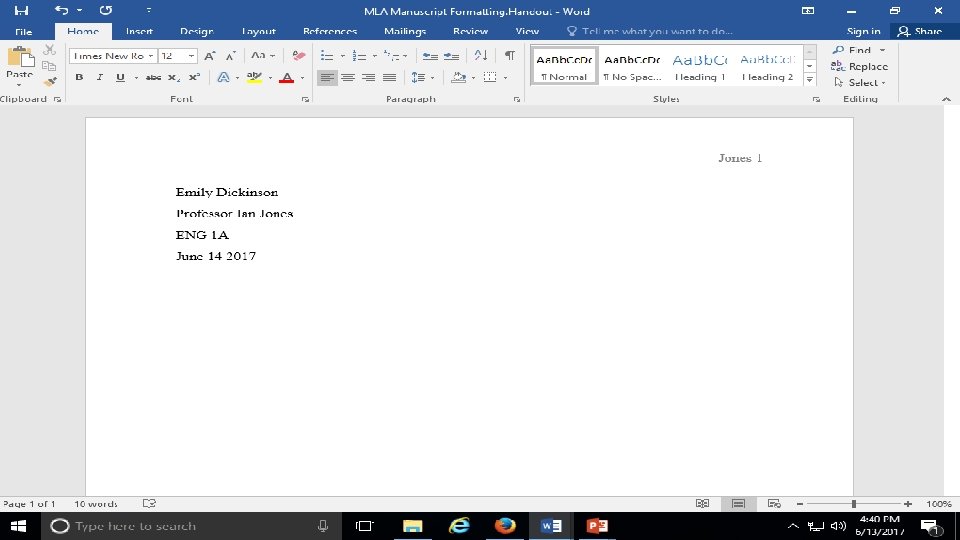
Task: Toggle Strikethrough formatting
Action: point(153,78)
